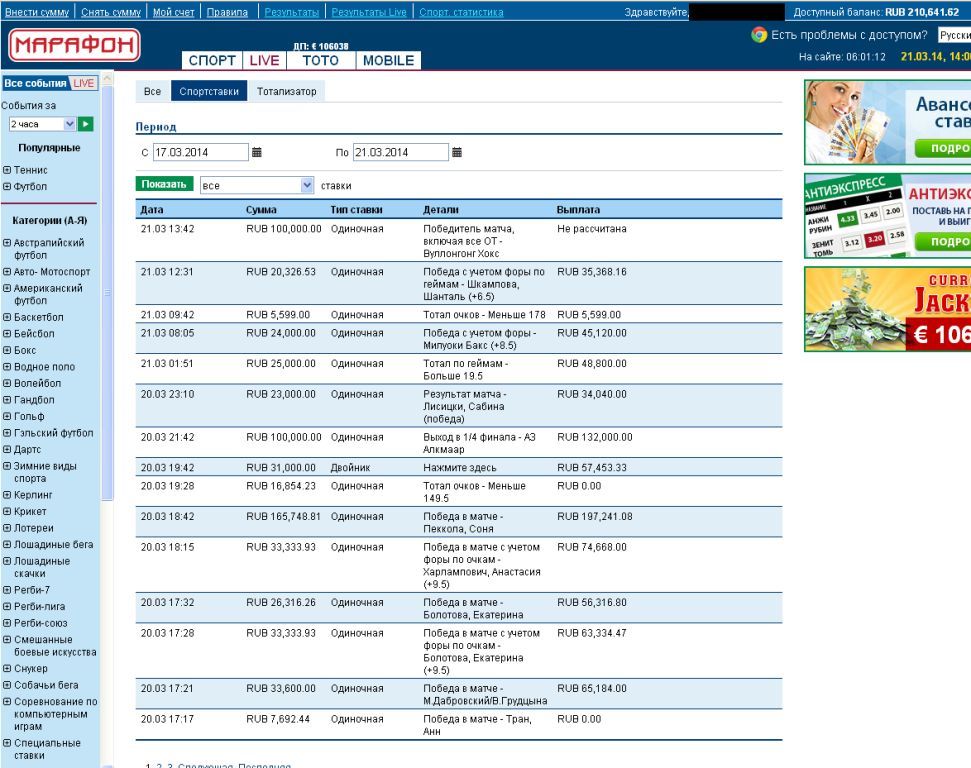Open the Спорт. статистика link
The width and height of the screenshot is (971, 768).
[461, 12]
